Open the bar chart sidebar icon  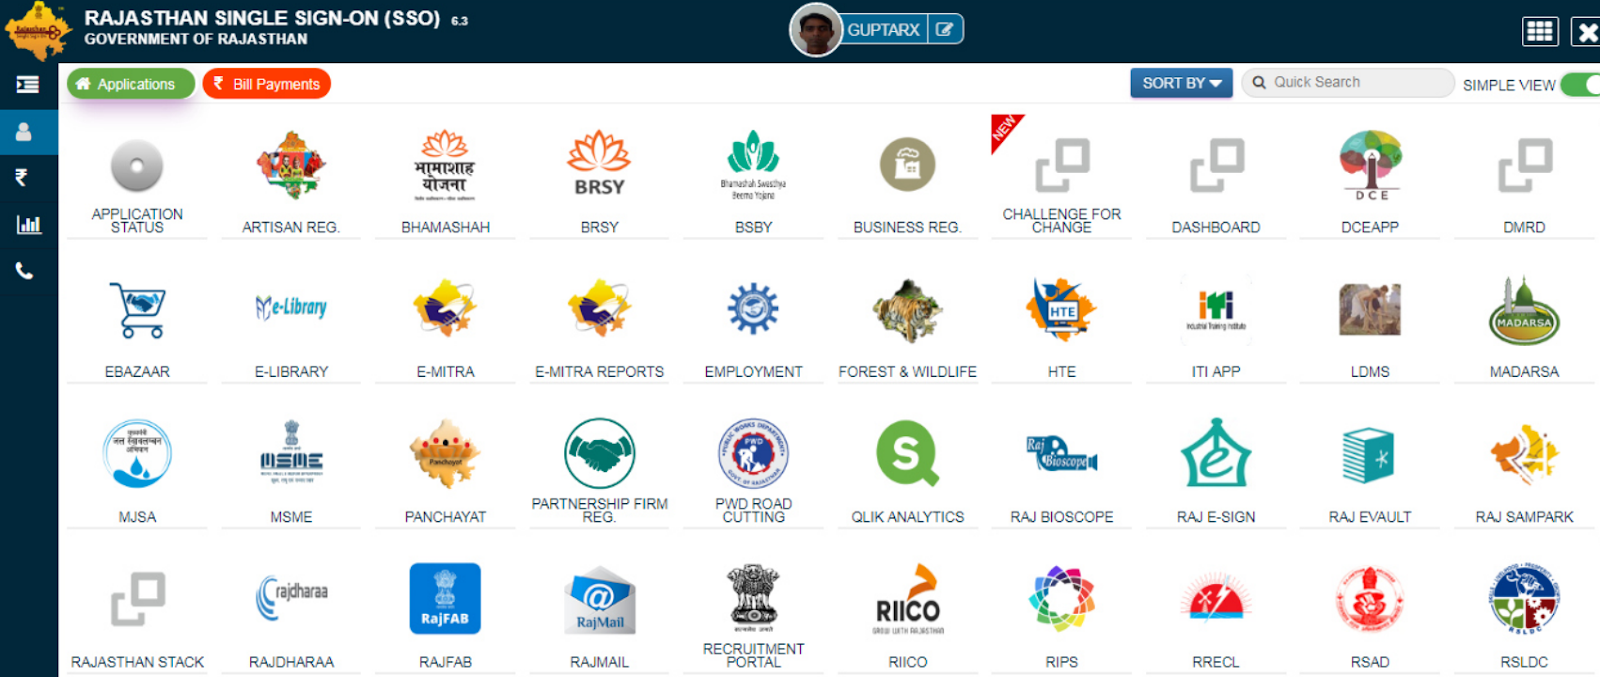(x=29, y=224)
